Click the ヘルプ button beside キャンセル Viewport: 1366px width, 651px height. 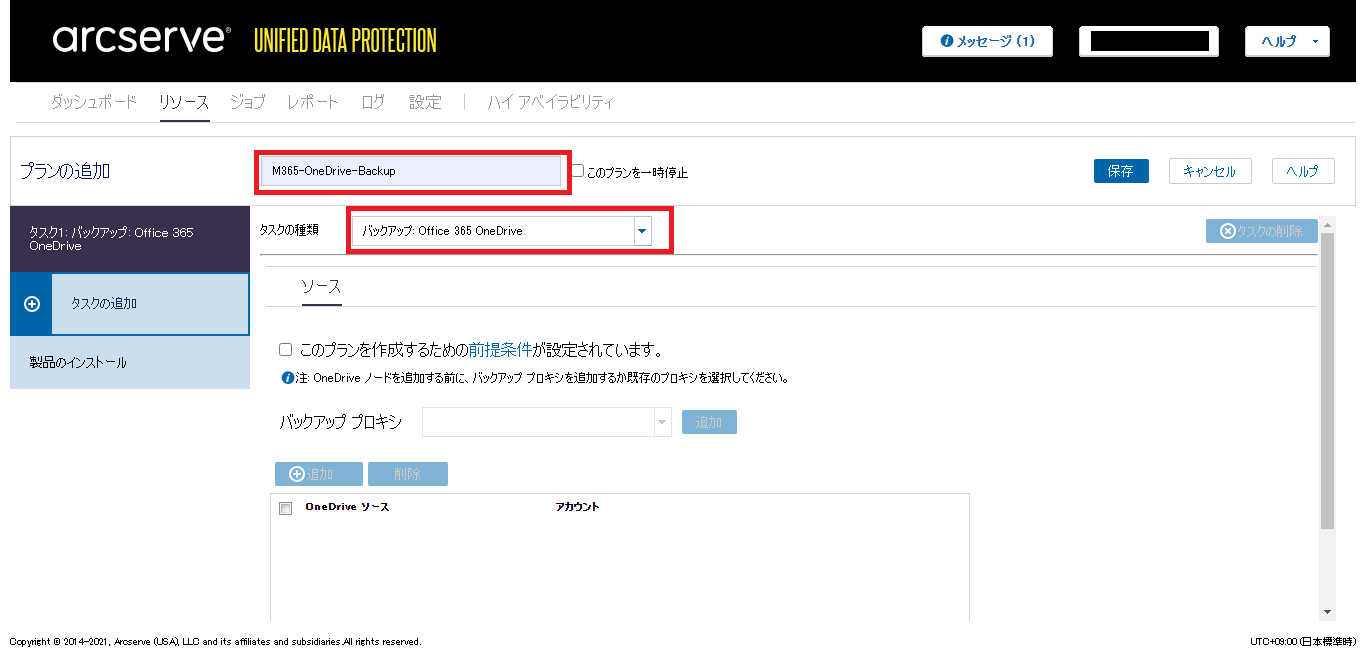(1303, 171)
